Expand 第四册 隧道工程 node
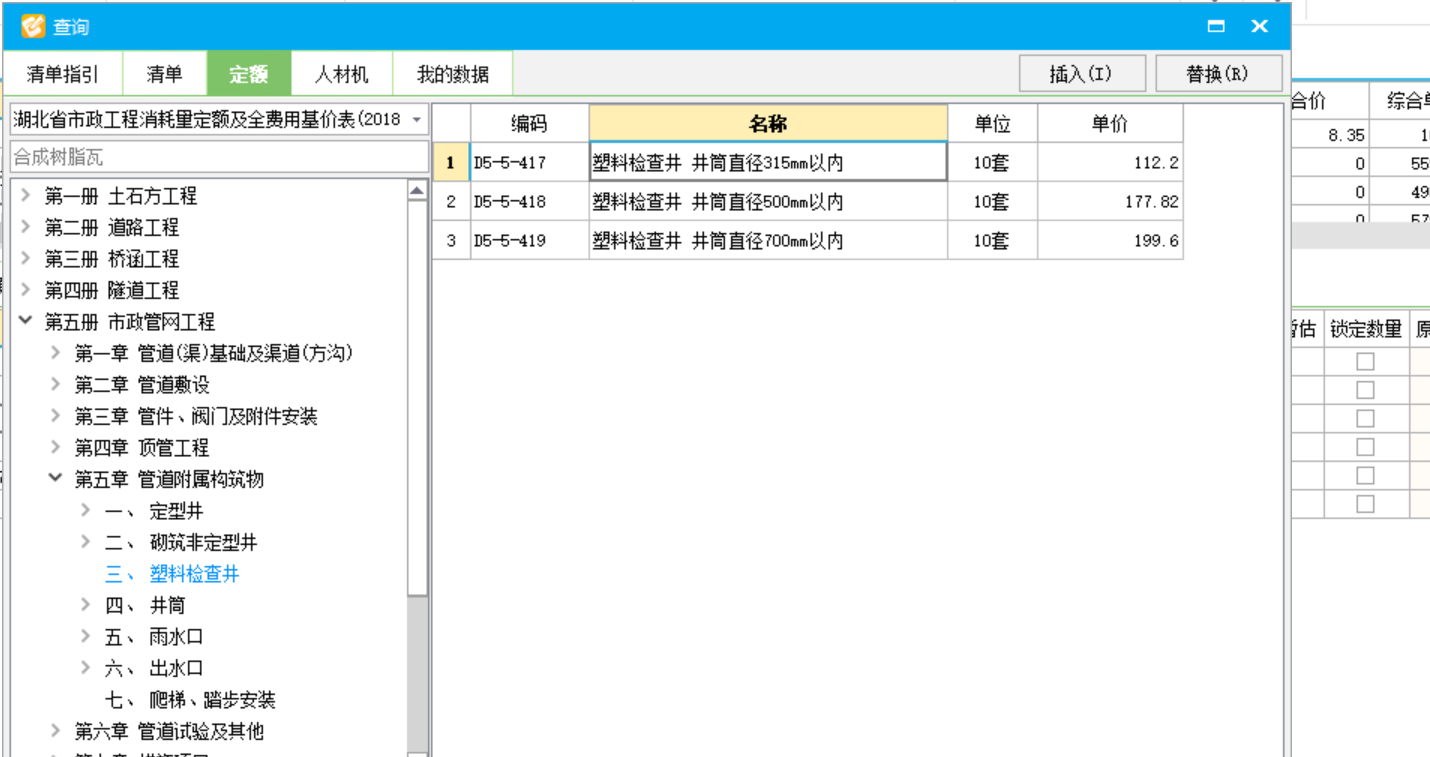This screenshot has height=757, width=1430. 26,290
